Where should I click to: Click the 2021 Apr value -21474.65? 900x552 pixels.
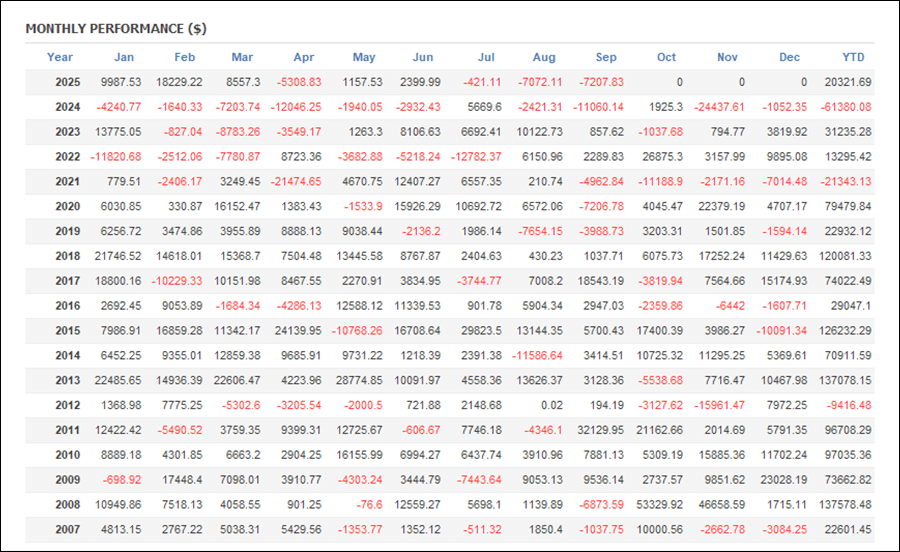coord(294,182)
